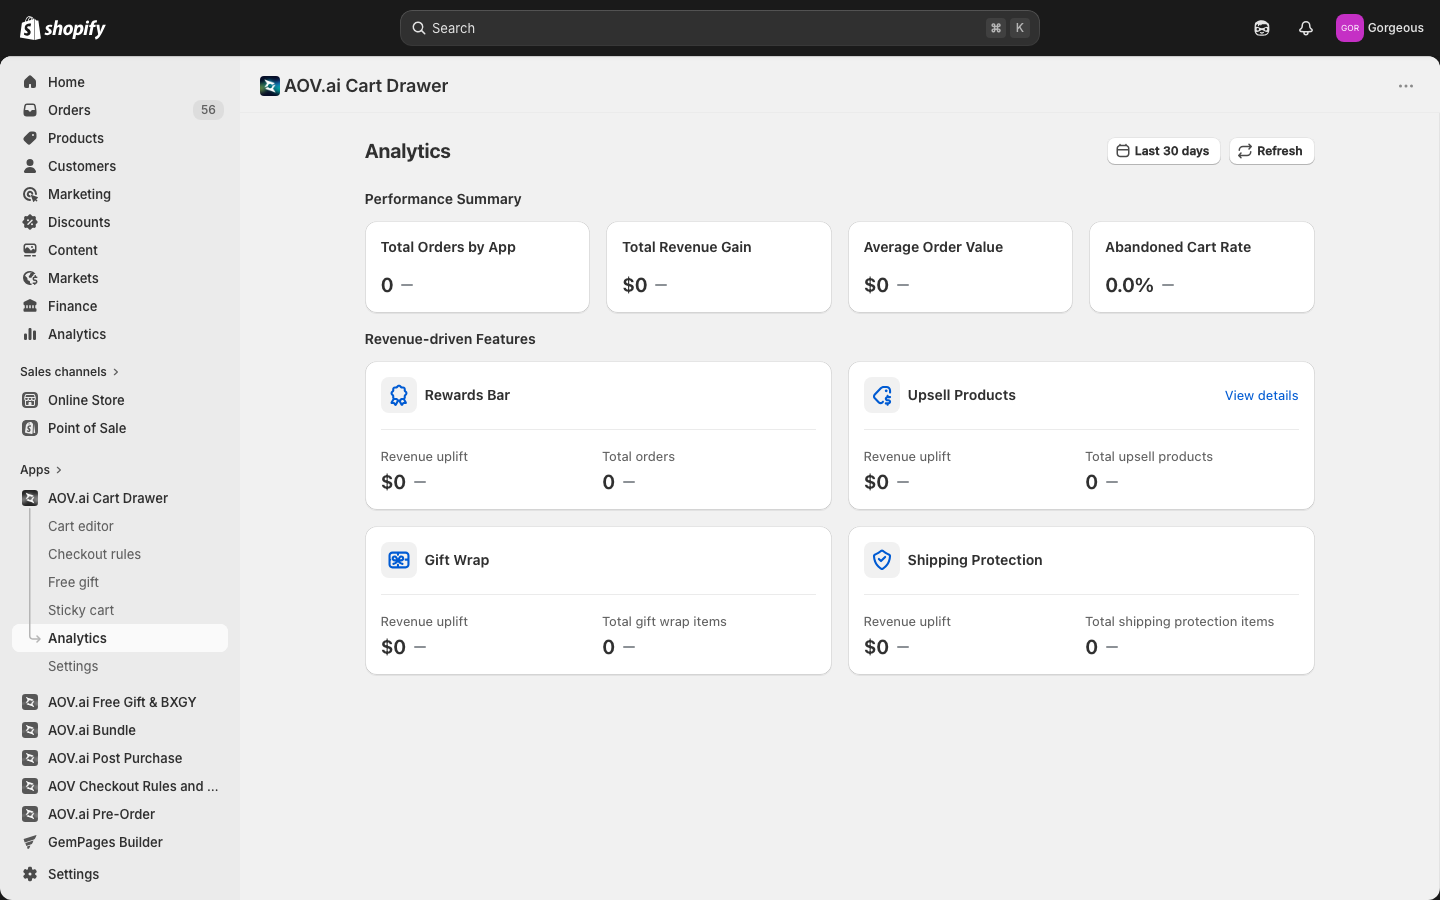Viewport: 1440px width, 900px height.
Task: Click the Revenue-driven Features heading
Action: (450, 339)
